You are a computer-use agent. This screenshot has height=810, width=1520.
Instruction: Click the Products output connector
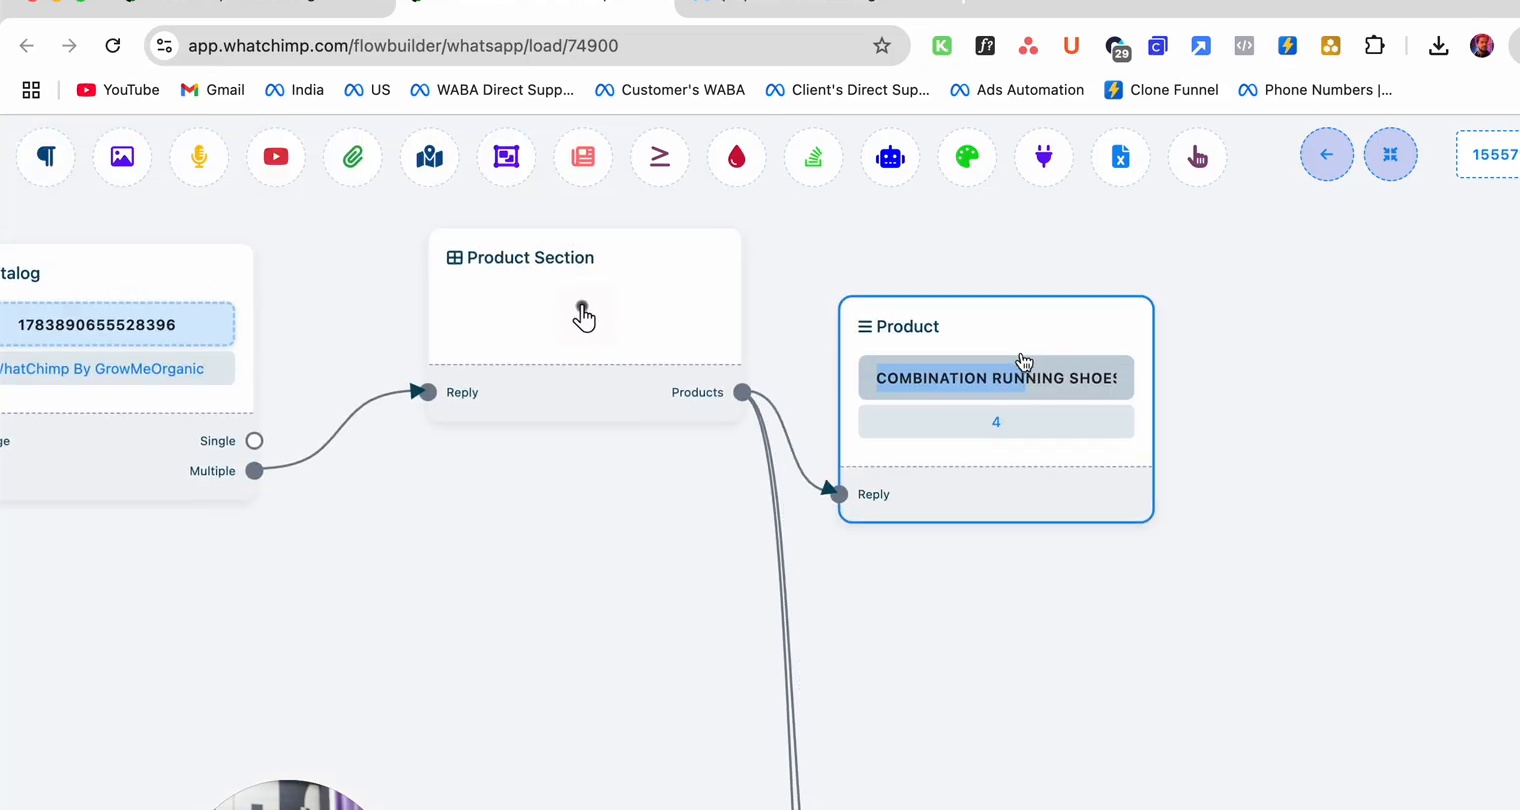point(742,392)
